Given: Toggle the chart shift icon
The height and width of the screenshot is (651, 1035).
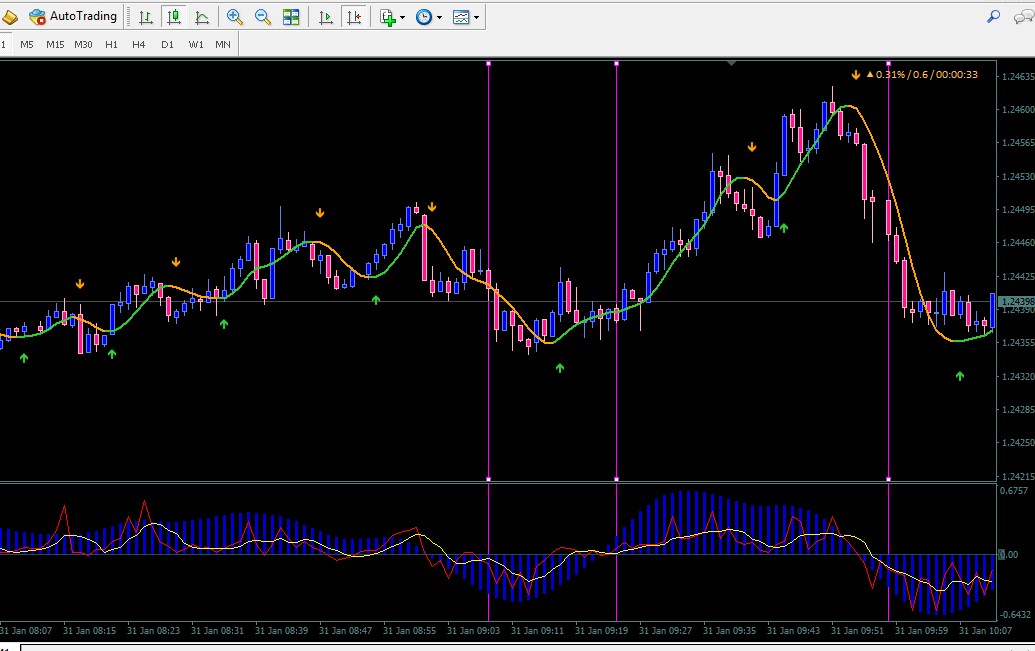Looking at the screenshot, I should (x=354, y=17).
